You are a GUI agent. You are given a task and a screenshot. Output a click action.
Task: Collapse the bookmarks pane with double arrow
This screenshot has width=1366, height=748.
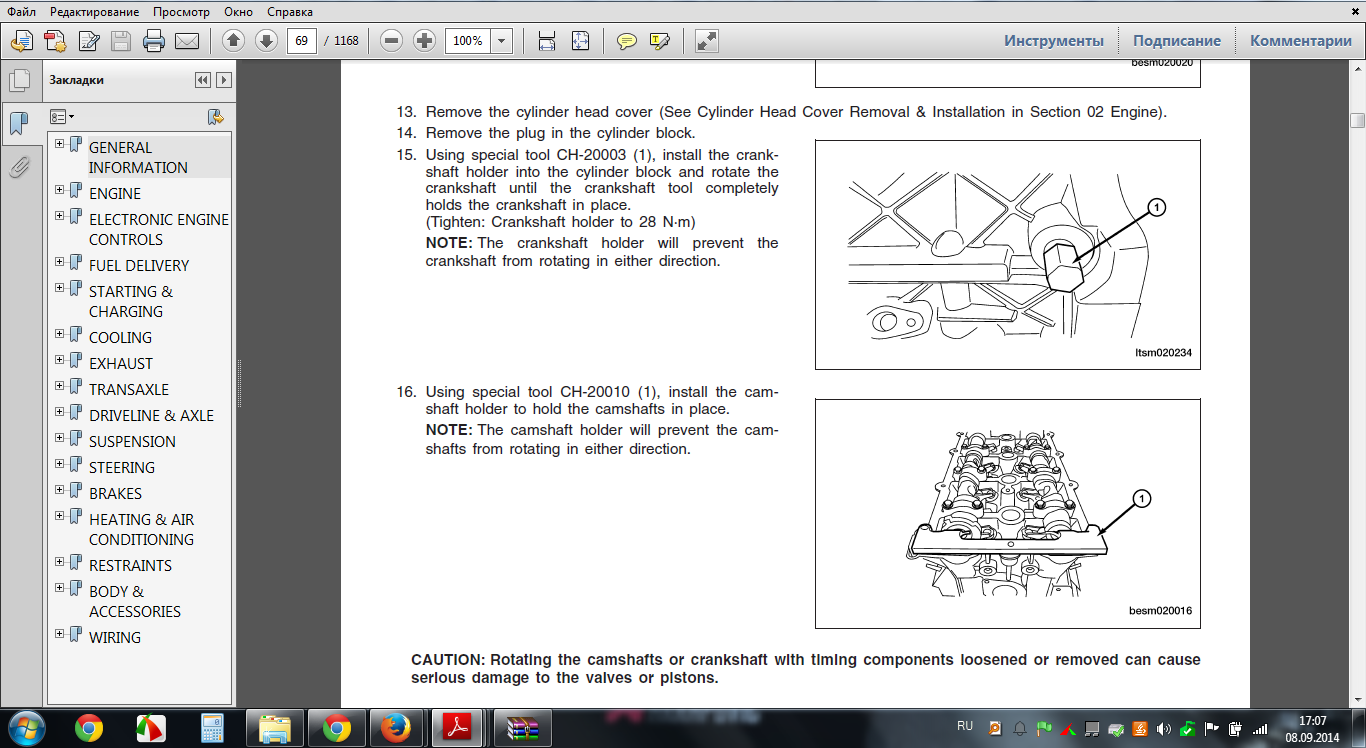[x=203, y=80]
